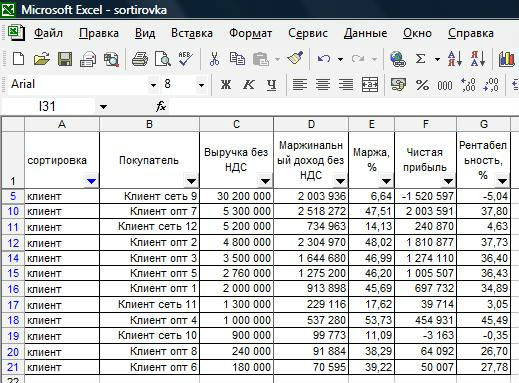Click the Redo arrow icon

[358, 59]
